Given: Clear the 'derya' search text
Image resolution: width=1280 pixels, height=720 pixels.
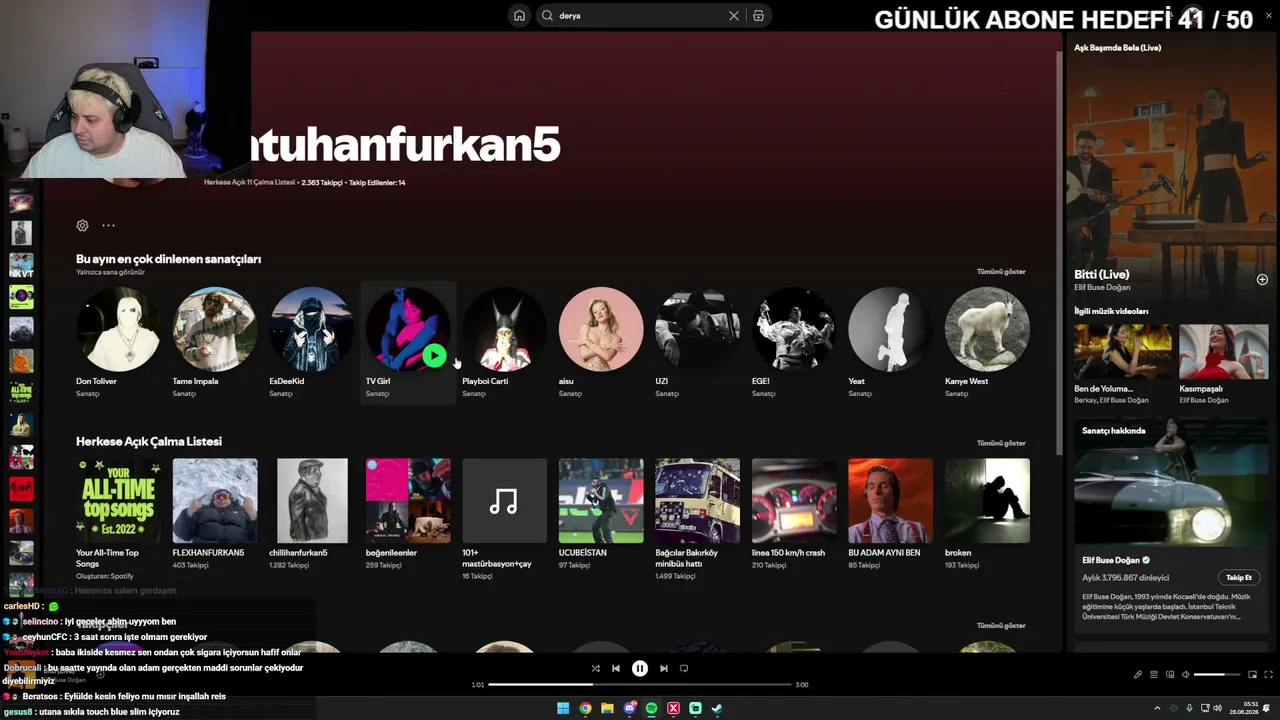Looking at the screenshot, I should pos(734,16).
